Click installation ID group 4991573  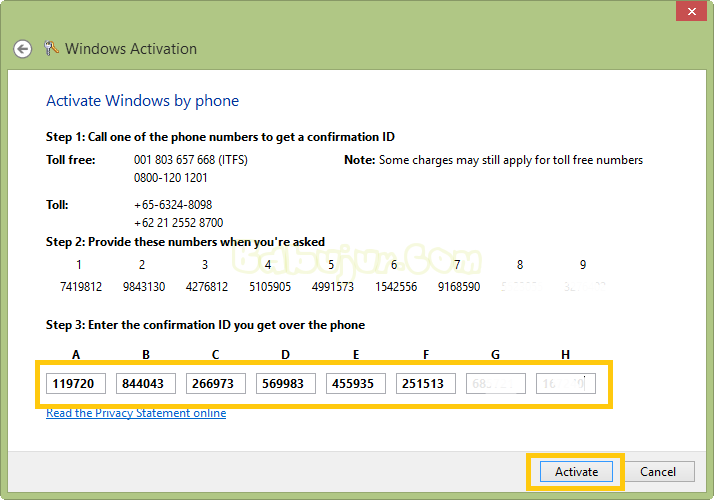(x=333, y=287)
